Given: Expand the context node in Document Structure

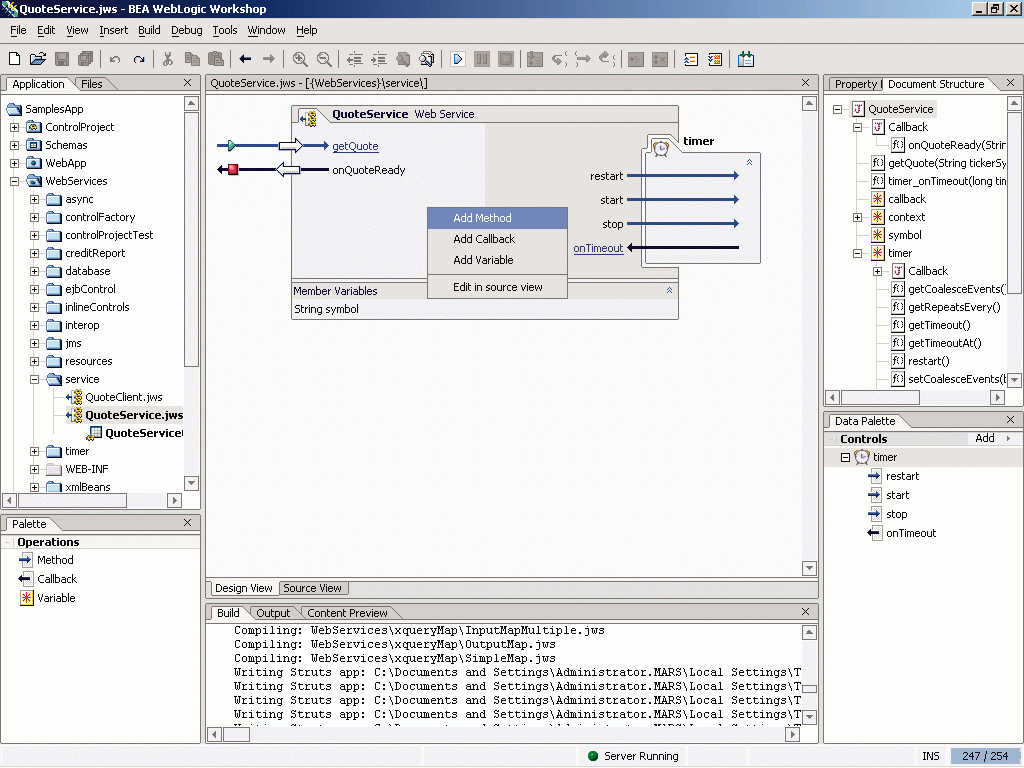Looking at the screenshot, I should tap(857, 217).
